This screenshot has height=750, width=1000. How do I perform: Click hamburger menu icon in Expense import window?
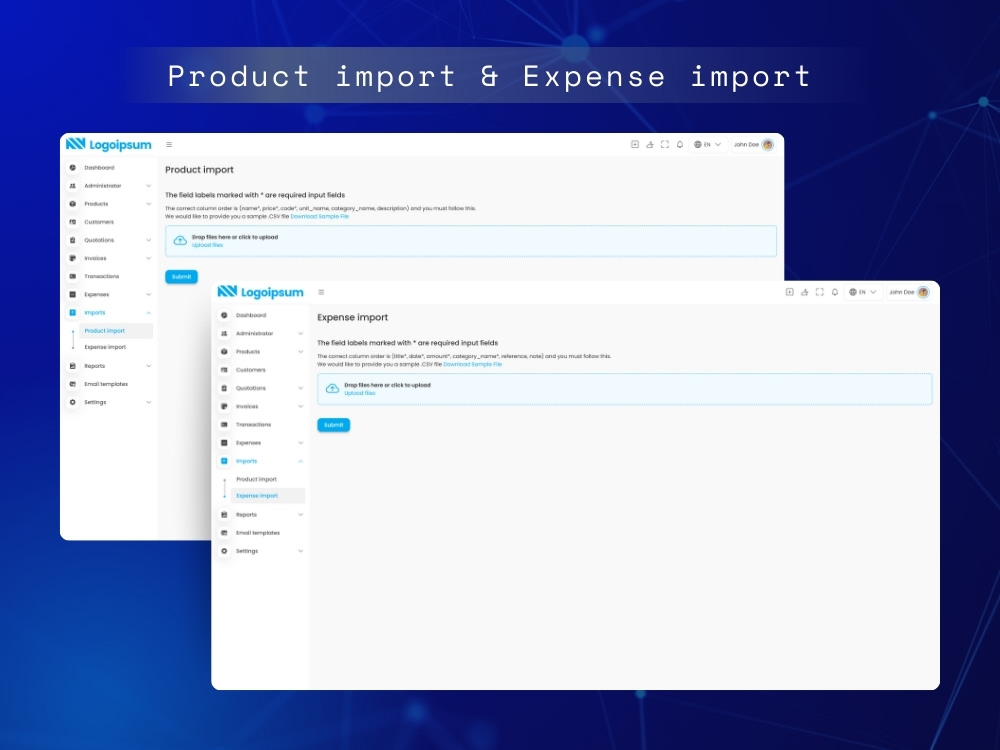[321, 292]
